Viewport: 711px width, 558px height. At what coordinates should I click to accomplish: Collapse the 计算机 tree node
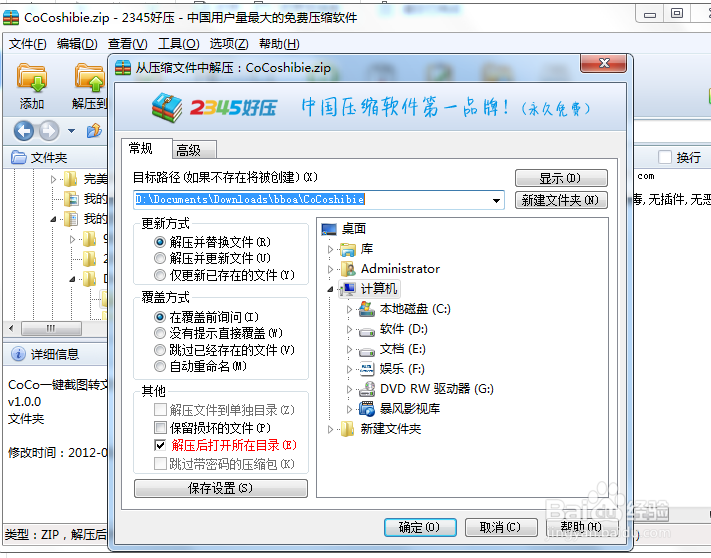tap(330, 289)
